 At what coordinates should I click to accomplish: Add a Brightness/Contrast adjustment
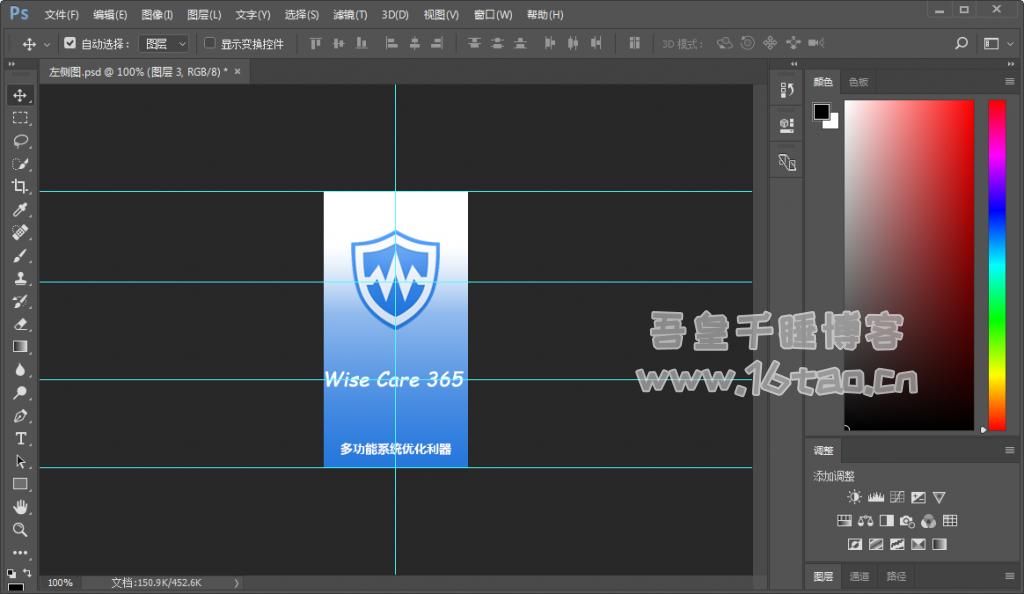tap(854, 497)
